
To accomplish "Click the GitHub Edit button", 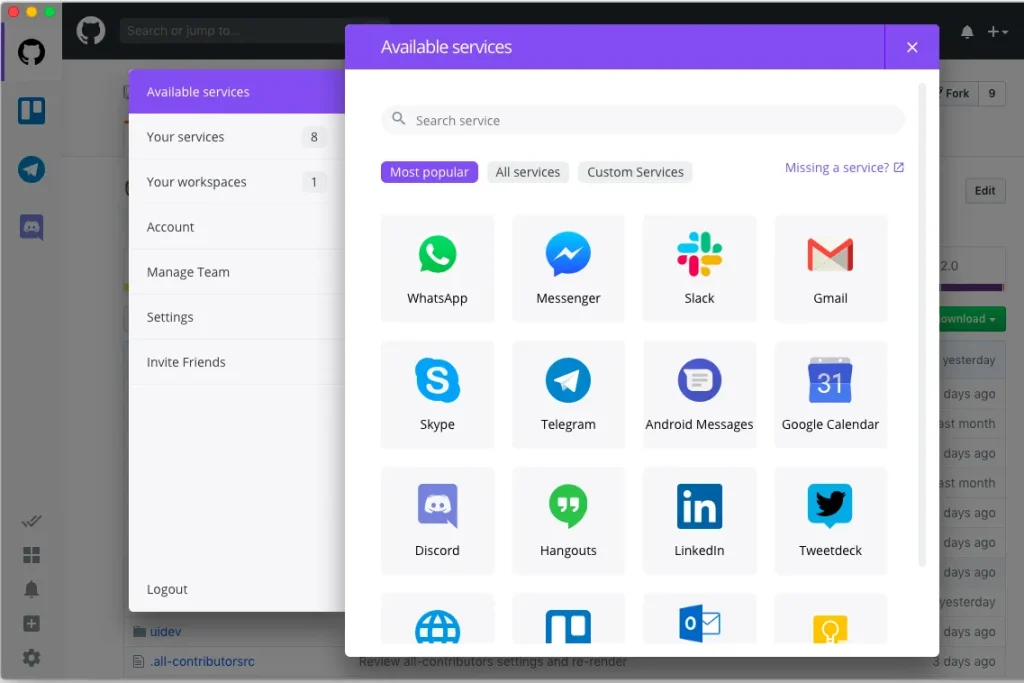I will (985, 191).
